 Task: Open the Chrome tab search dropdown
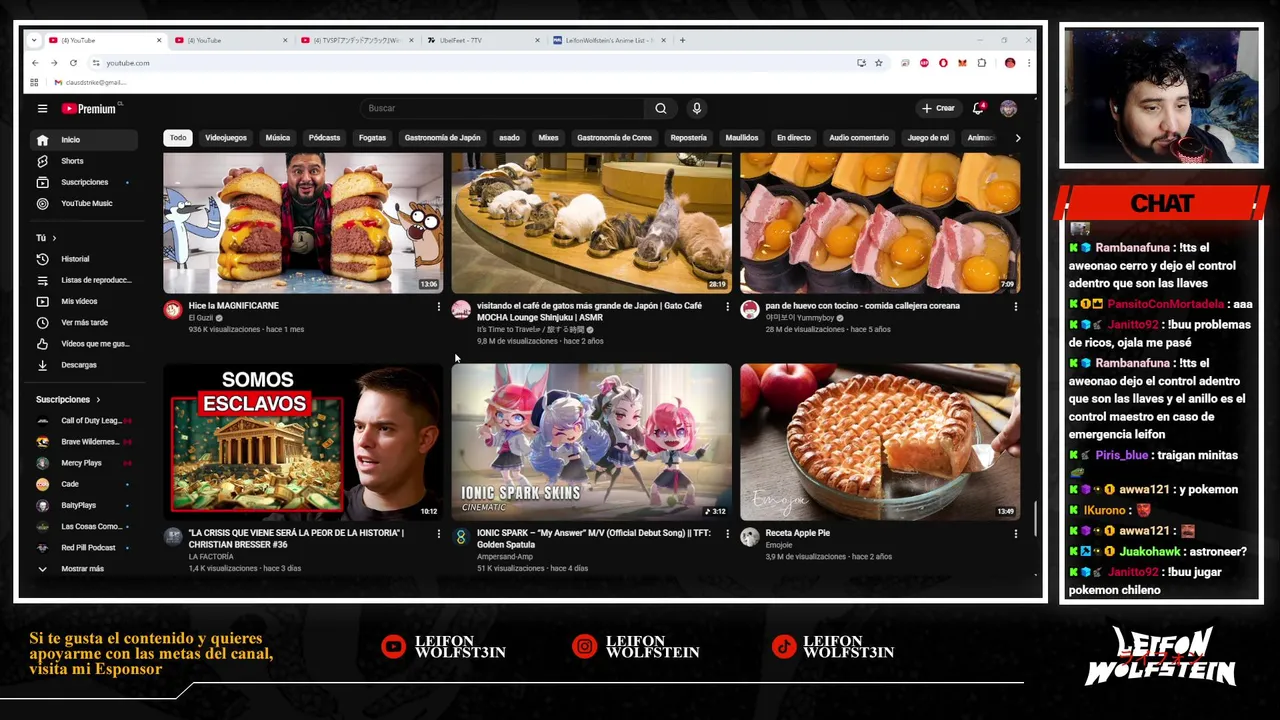pos(34,40)
